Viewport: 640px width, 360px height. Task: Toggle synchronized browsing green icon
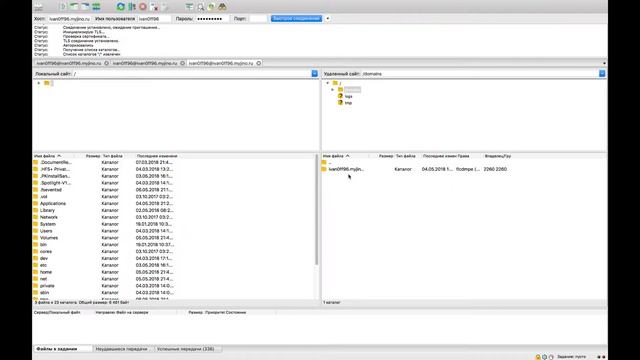211,7
